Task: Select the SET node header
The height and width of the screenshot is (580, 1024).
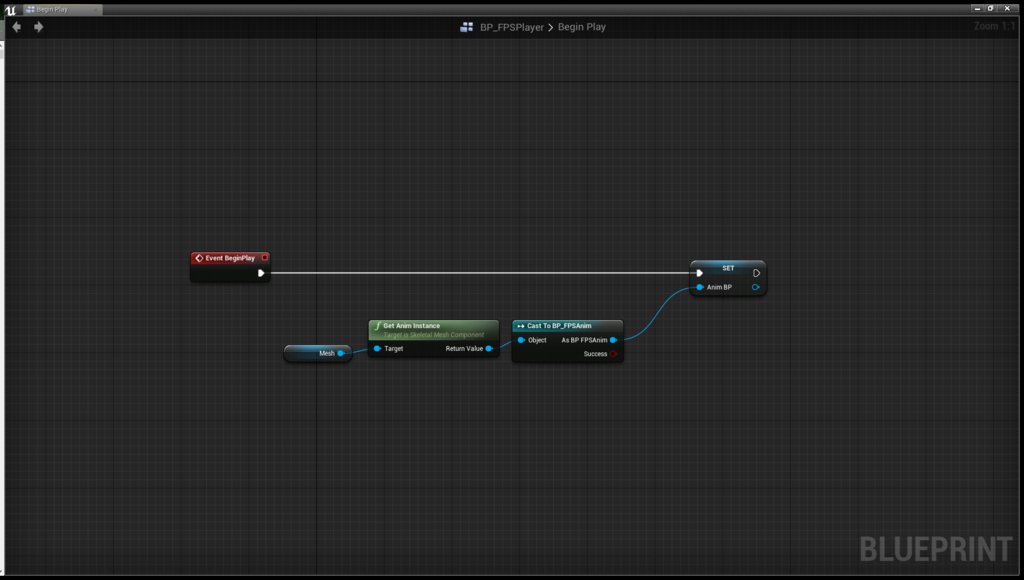Action: point(728,268)
